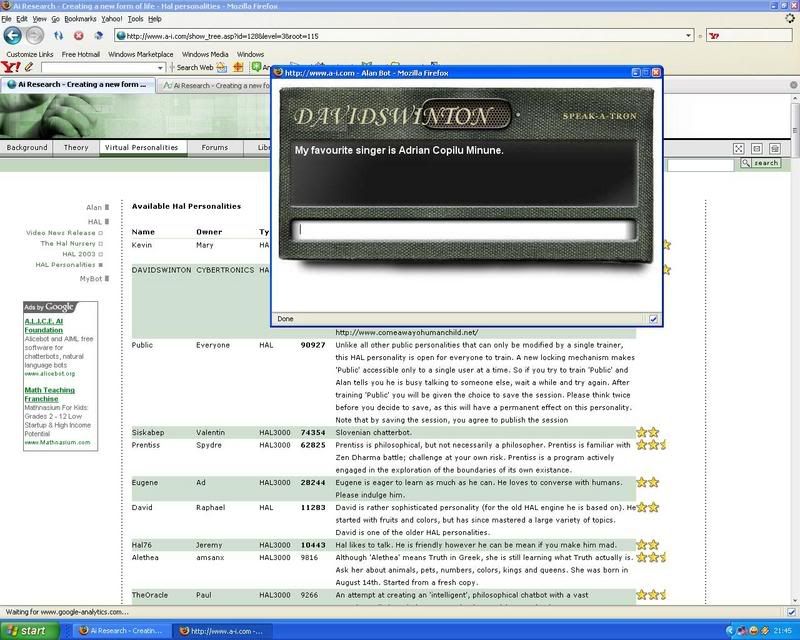Image resolution: width=800 pixels, height=640 pixels.
Task: Stop the page from loading
Action: 79,36
